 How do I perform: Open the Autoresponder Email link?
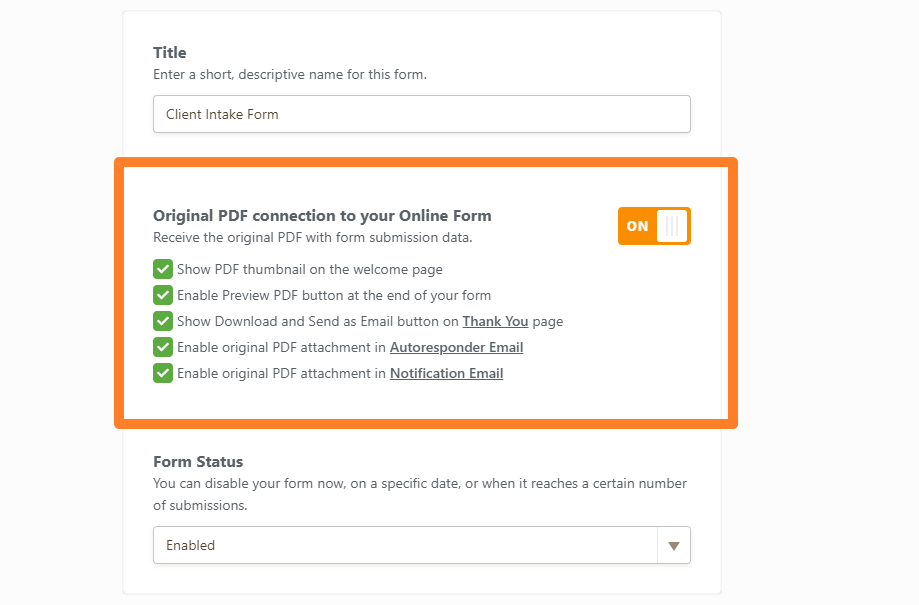(x=456, y=347)
